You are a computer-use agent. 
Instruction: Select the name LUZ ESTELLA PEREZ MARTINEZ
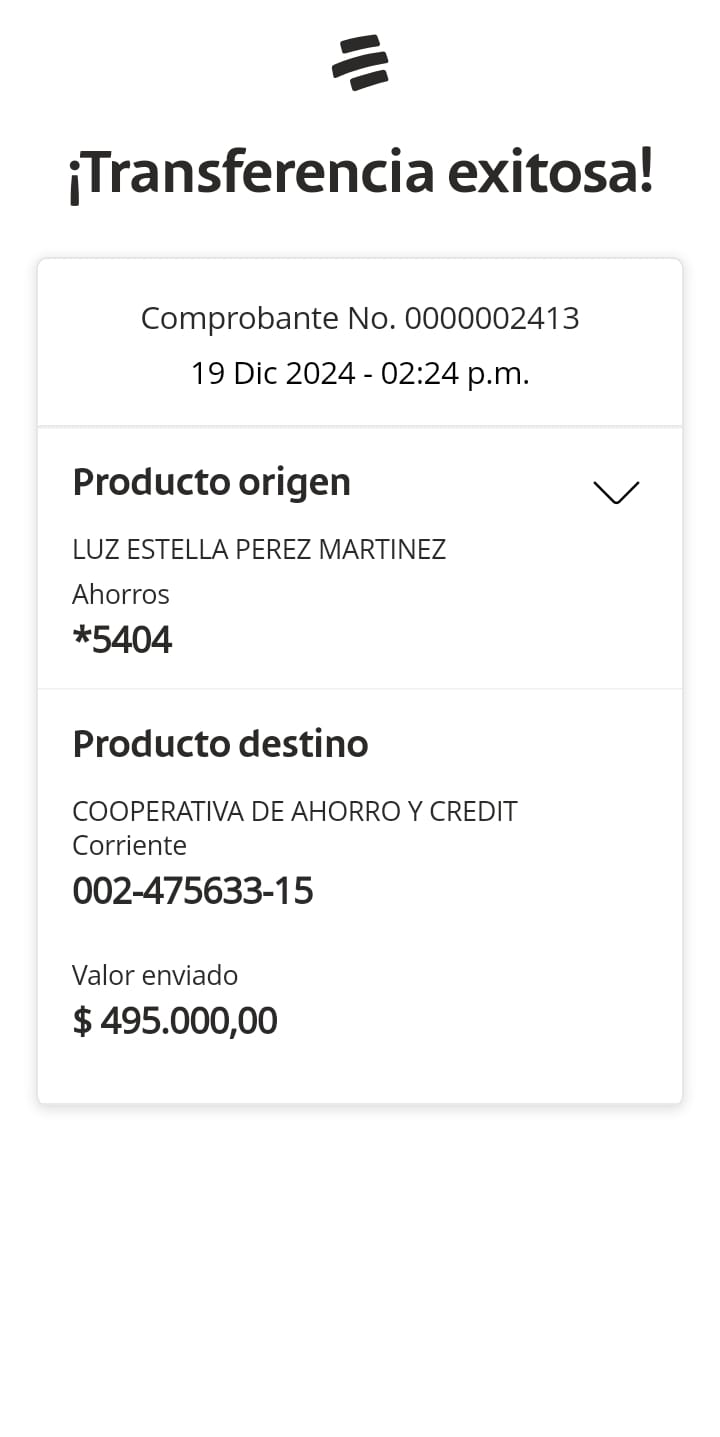[259, 549]
